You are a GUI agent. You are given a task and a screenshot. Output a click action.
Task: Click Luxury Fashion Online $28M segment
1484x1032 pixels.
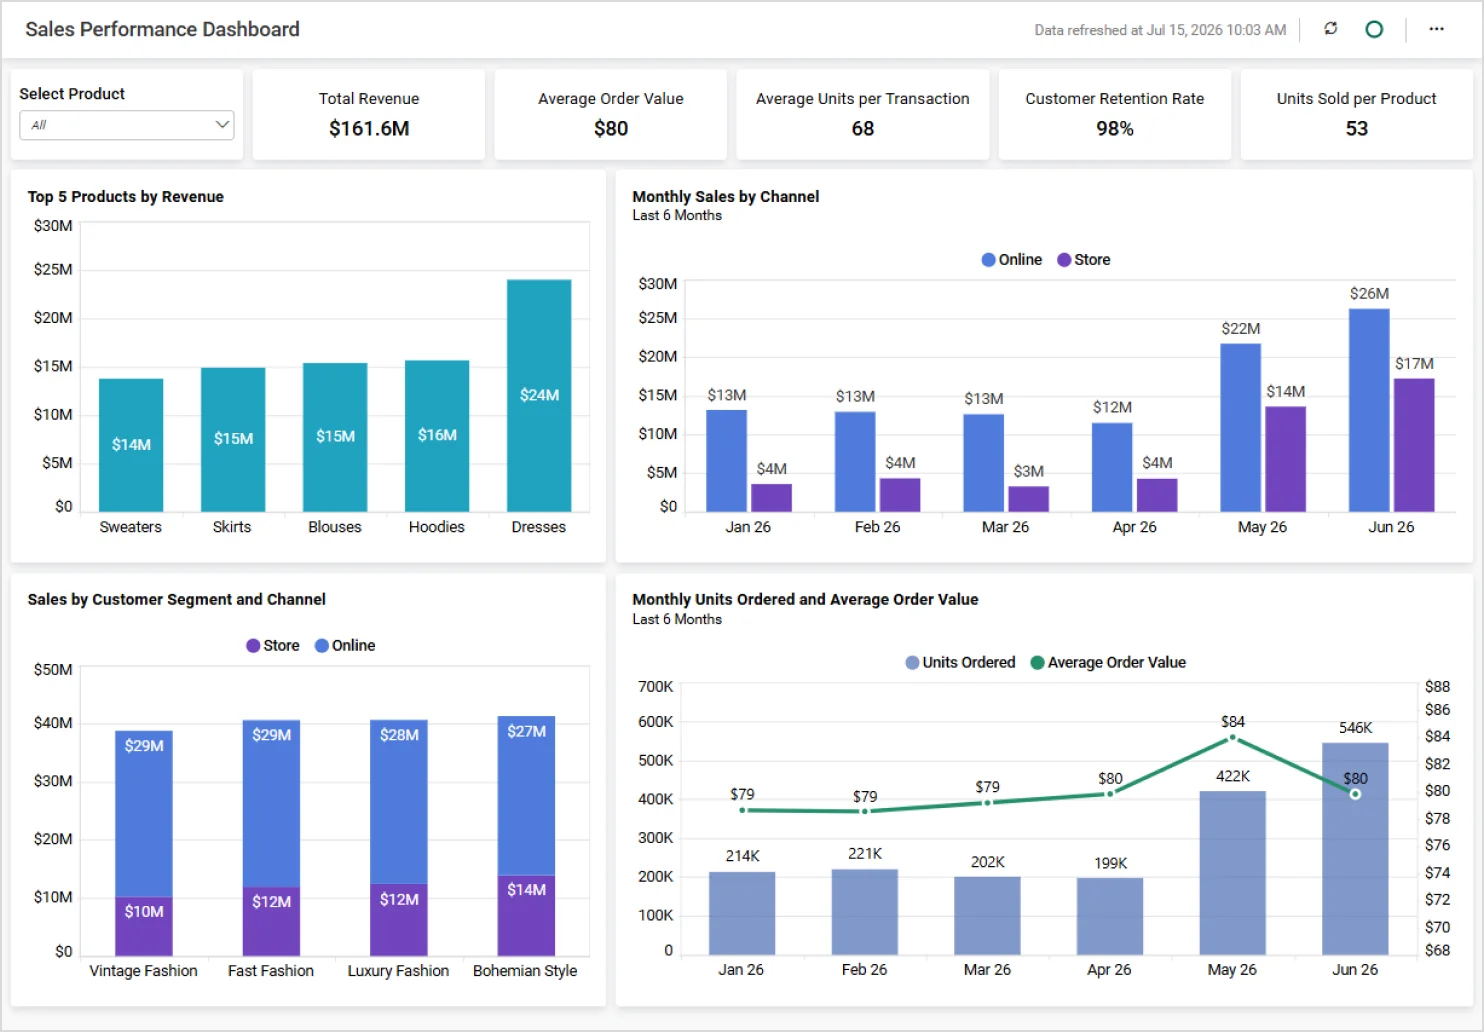coord(399,802)
